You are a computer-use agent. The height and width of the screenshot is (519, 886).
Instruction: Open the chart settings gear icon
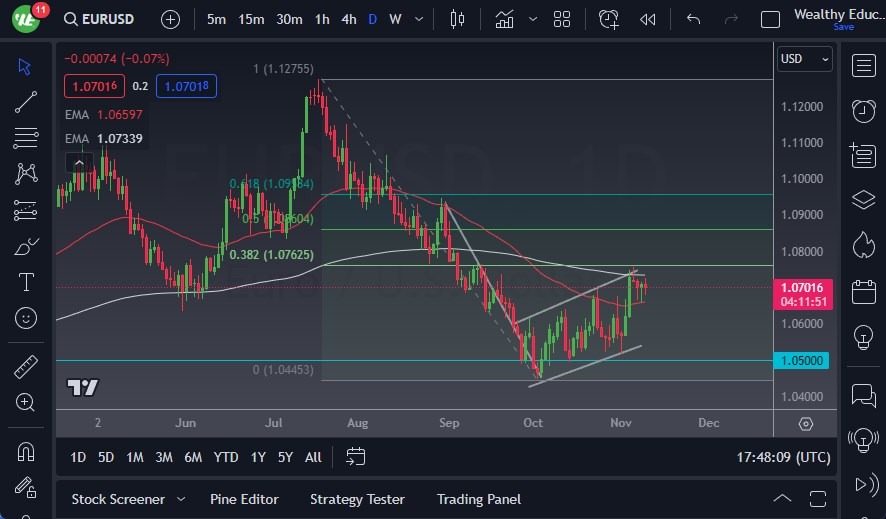(806, 423)
